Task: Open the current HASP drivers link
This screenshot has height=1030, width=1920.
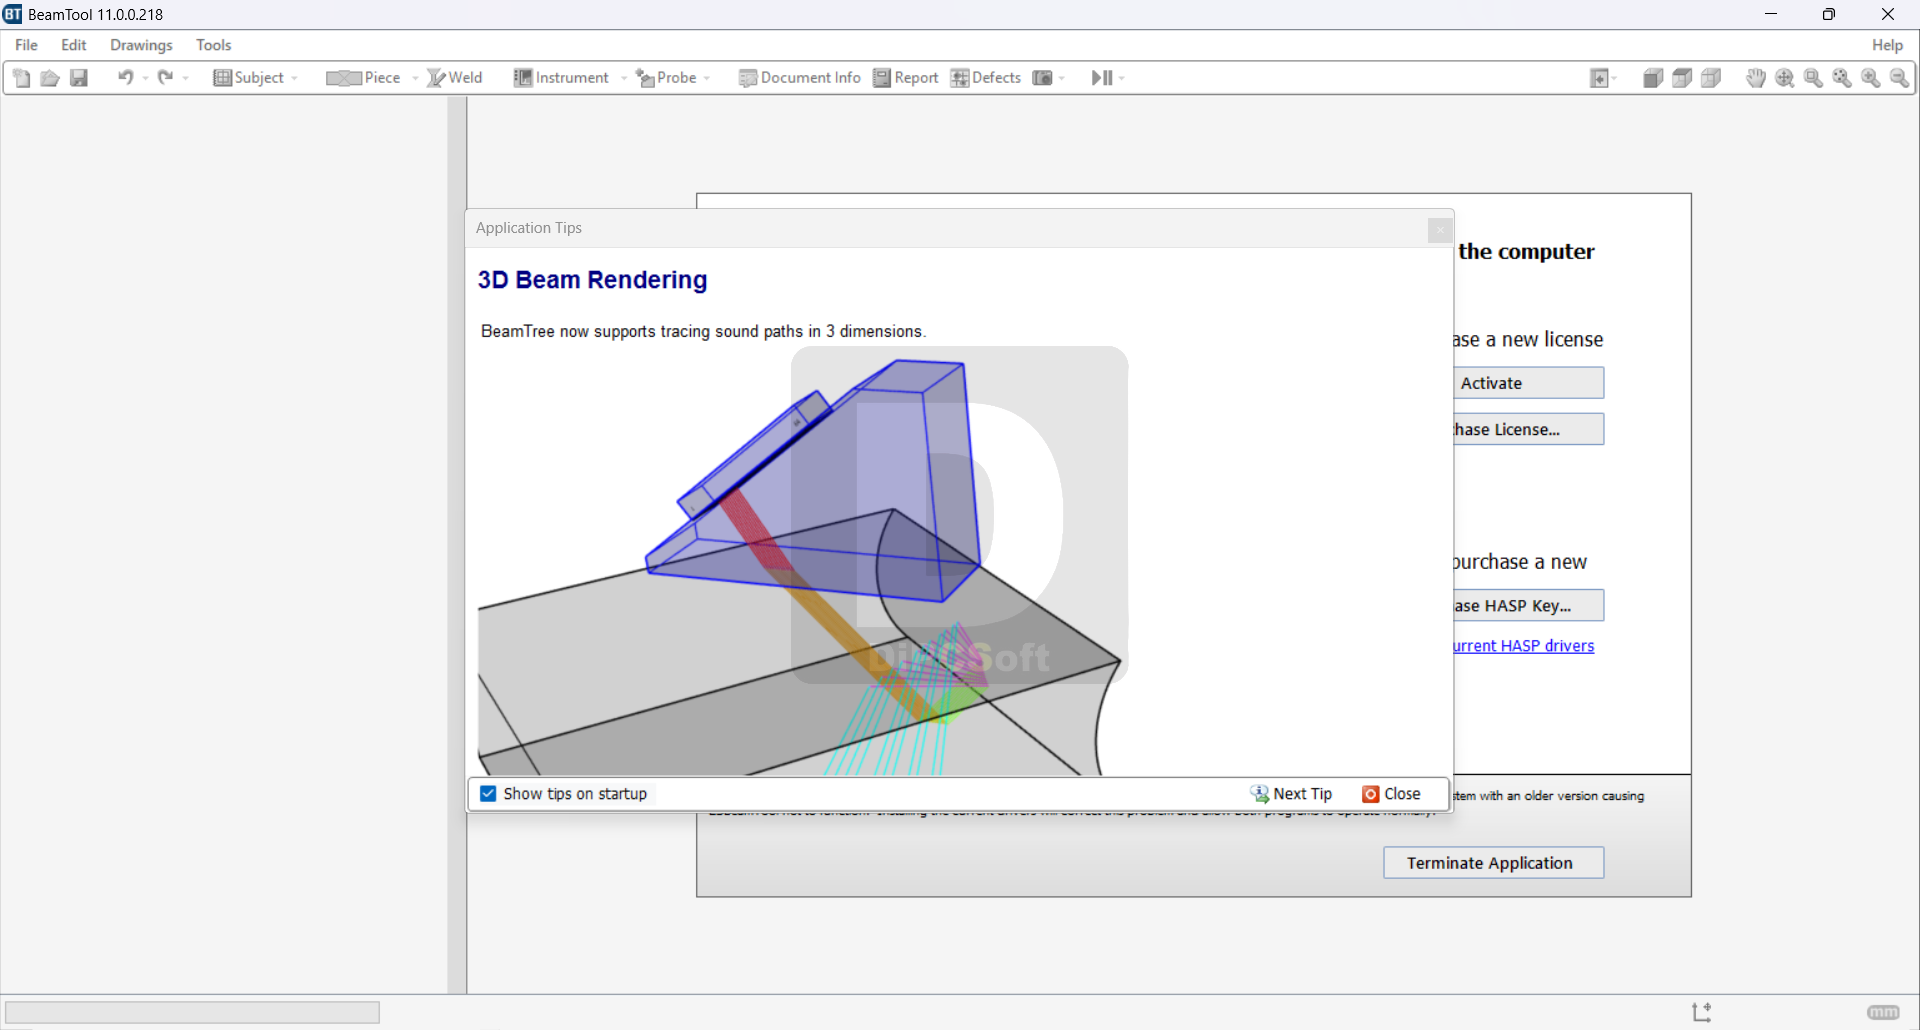Action: pos(1524,646)
